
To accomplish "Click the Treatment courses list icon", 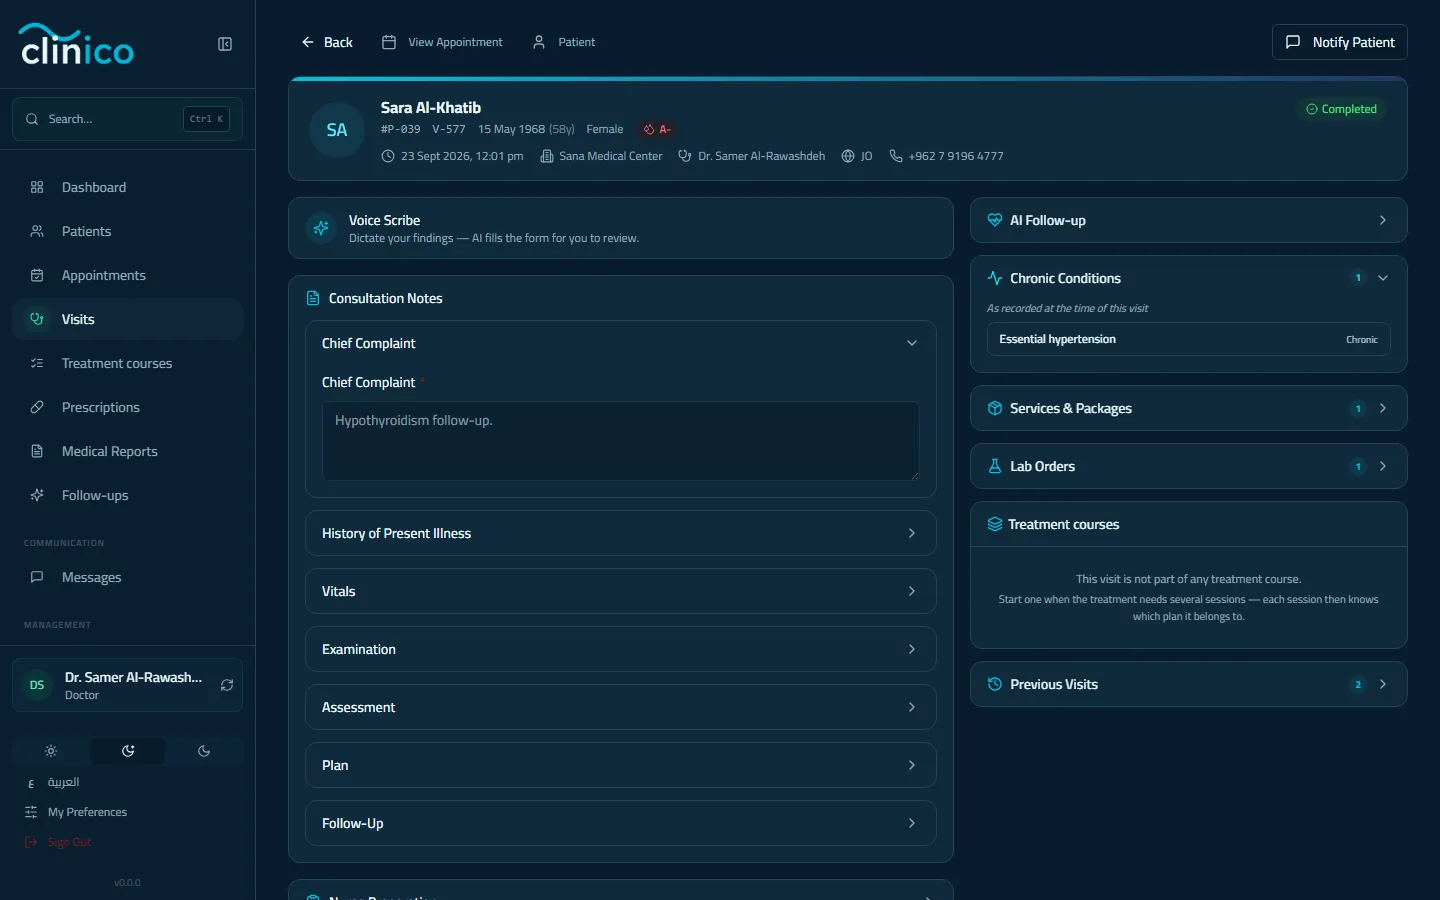I will point(37,363).
